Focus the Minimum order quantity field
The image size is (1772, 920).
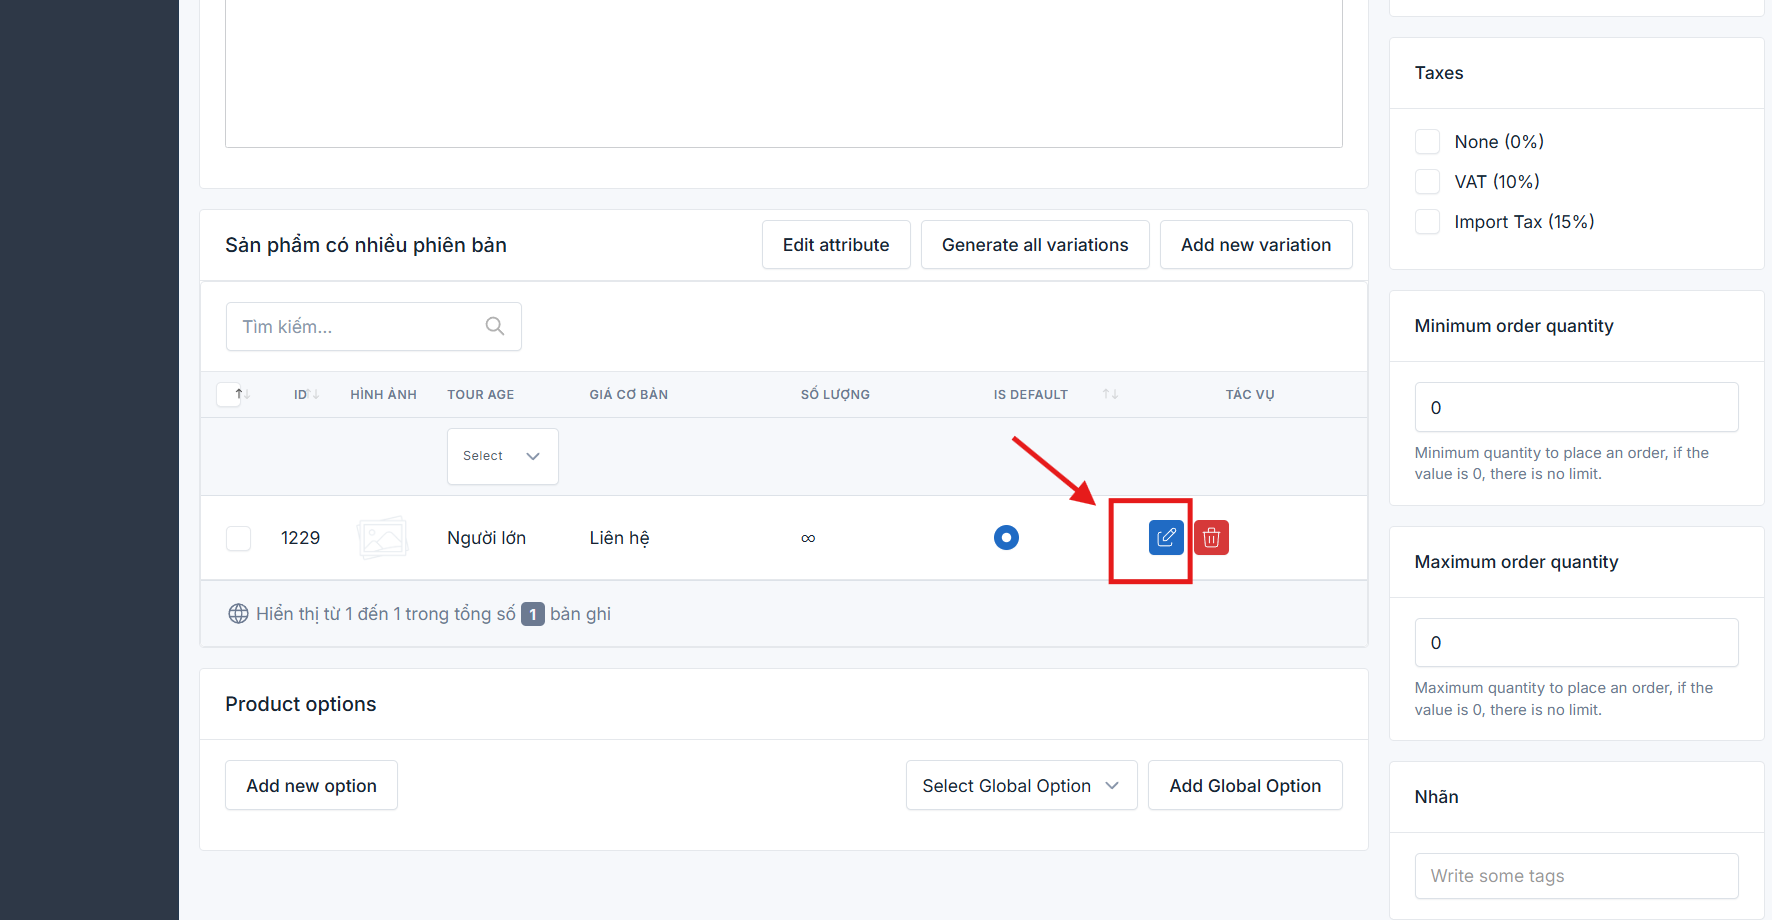point(1575,408)
